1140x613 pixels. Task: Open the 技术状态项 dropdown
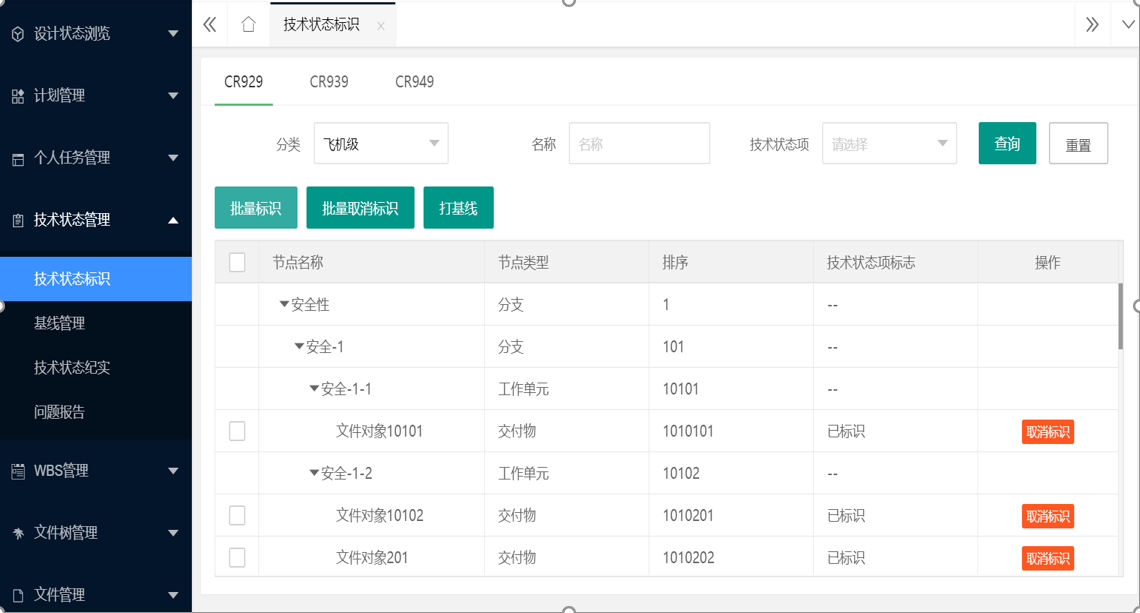tap(889, 144)
